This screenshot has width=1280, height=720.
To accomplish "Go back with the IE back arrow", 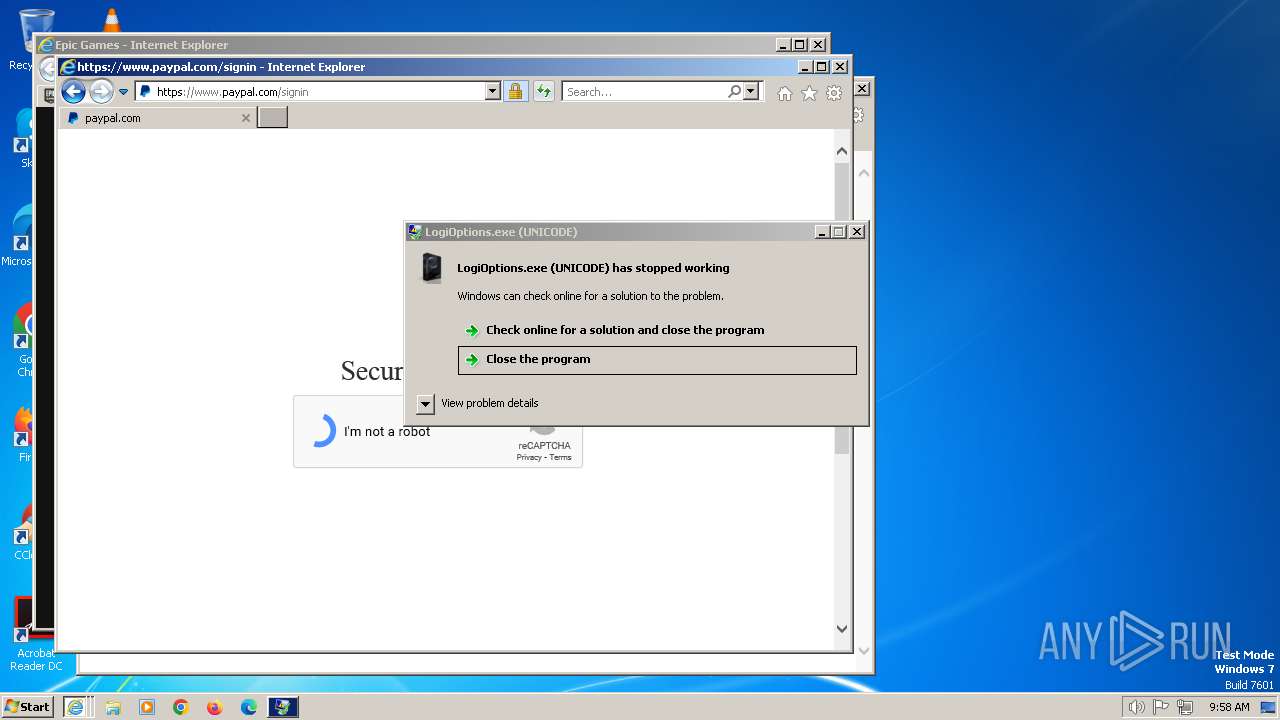I will click(x=73, y=92).
